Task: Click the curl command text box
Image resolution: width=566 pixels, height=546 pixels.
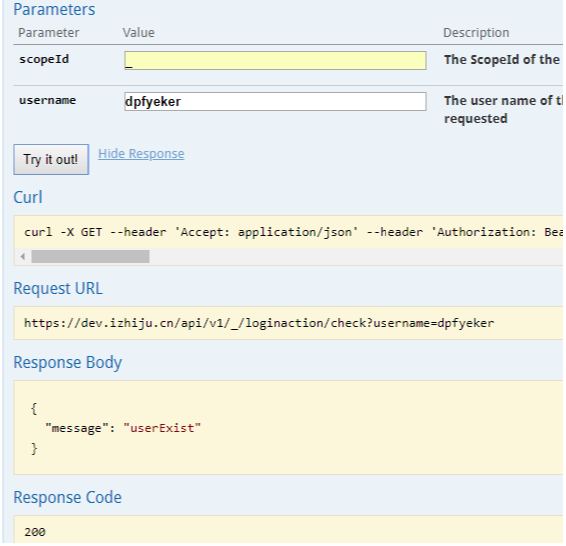Action: [x=288, y=232]
